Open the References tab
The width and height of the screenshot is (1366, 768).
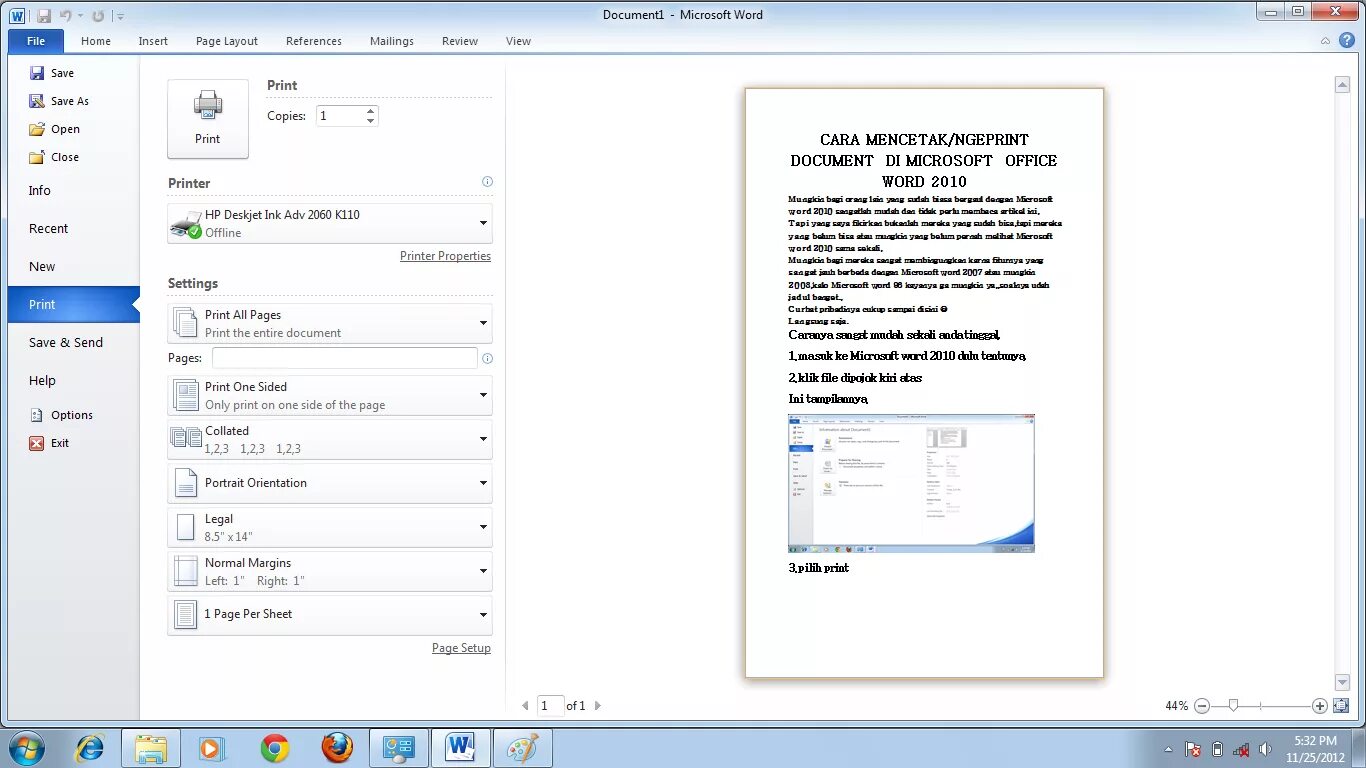pos(314,41)
